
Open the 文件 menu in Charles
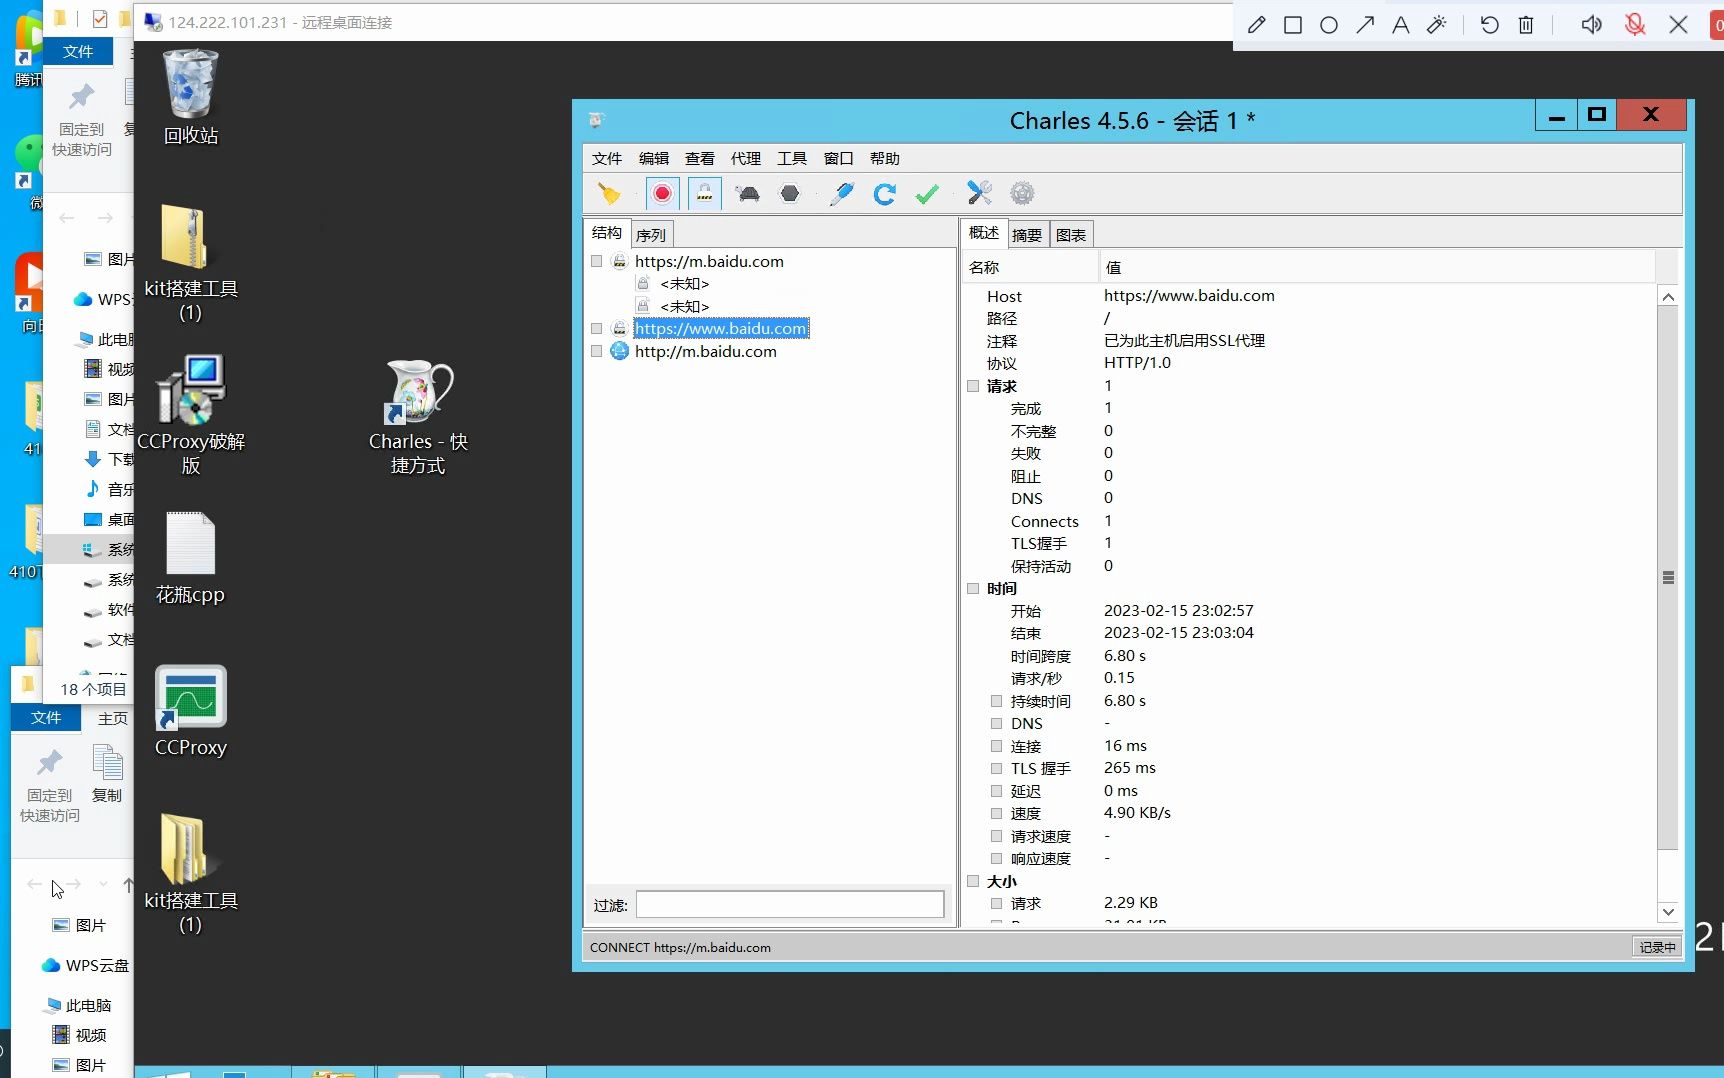[607, 158]
